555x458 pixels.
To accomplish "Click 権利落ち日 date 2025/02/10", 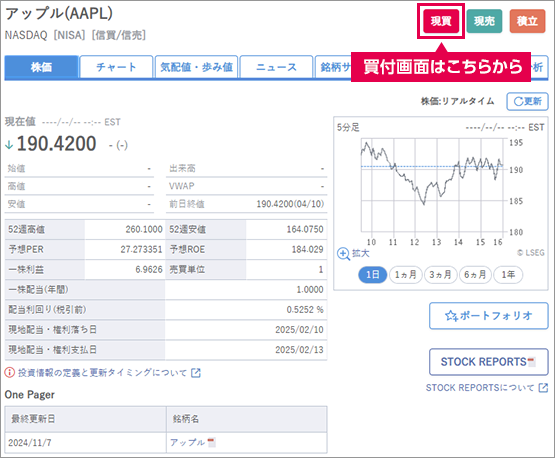I will [x=299, y=330].
